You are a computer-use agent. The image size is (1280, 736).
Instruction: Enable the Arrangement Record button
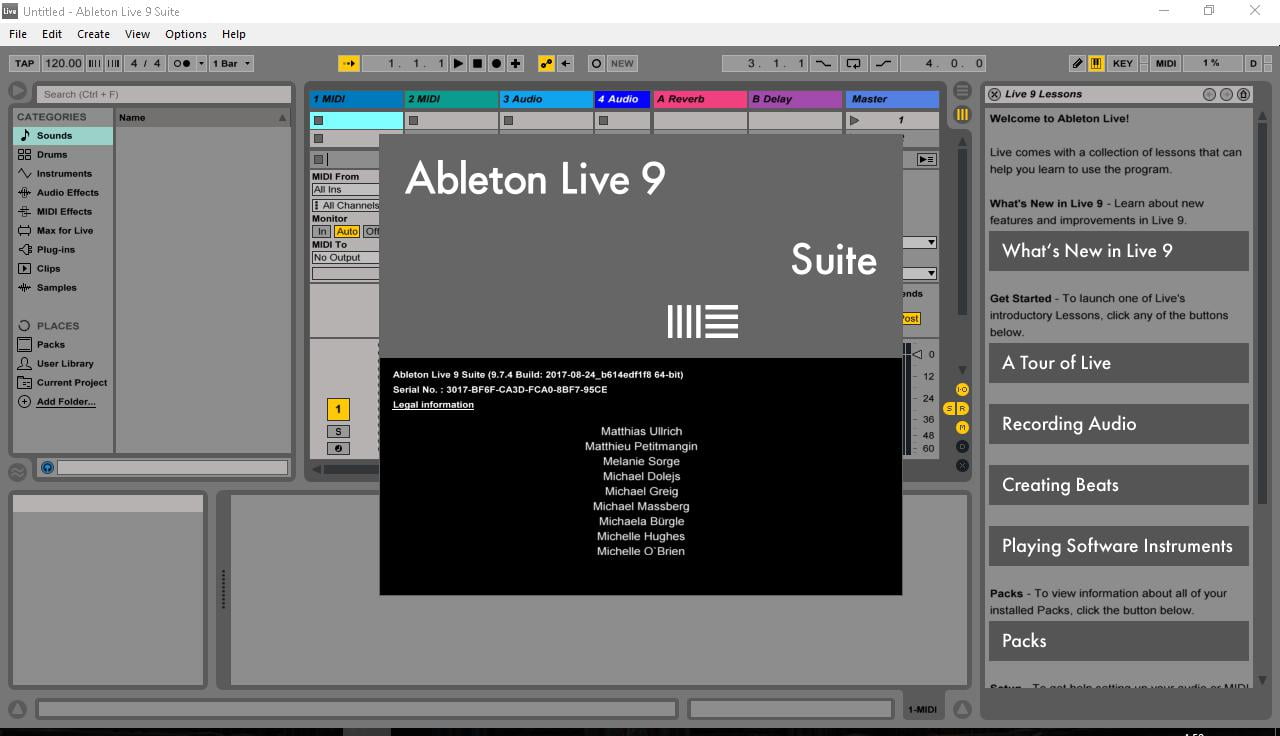coord(496,63)
